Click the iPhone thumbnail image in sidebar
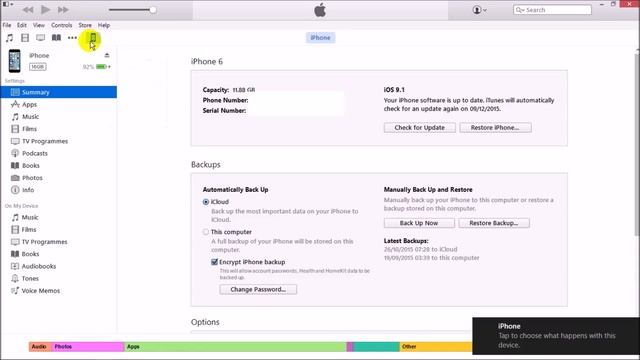 pyautogui.click(x=15, y=61)
